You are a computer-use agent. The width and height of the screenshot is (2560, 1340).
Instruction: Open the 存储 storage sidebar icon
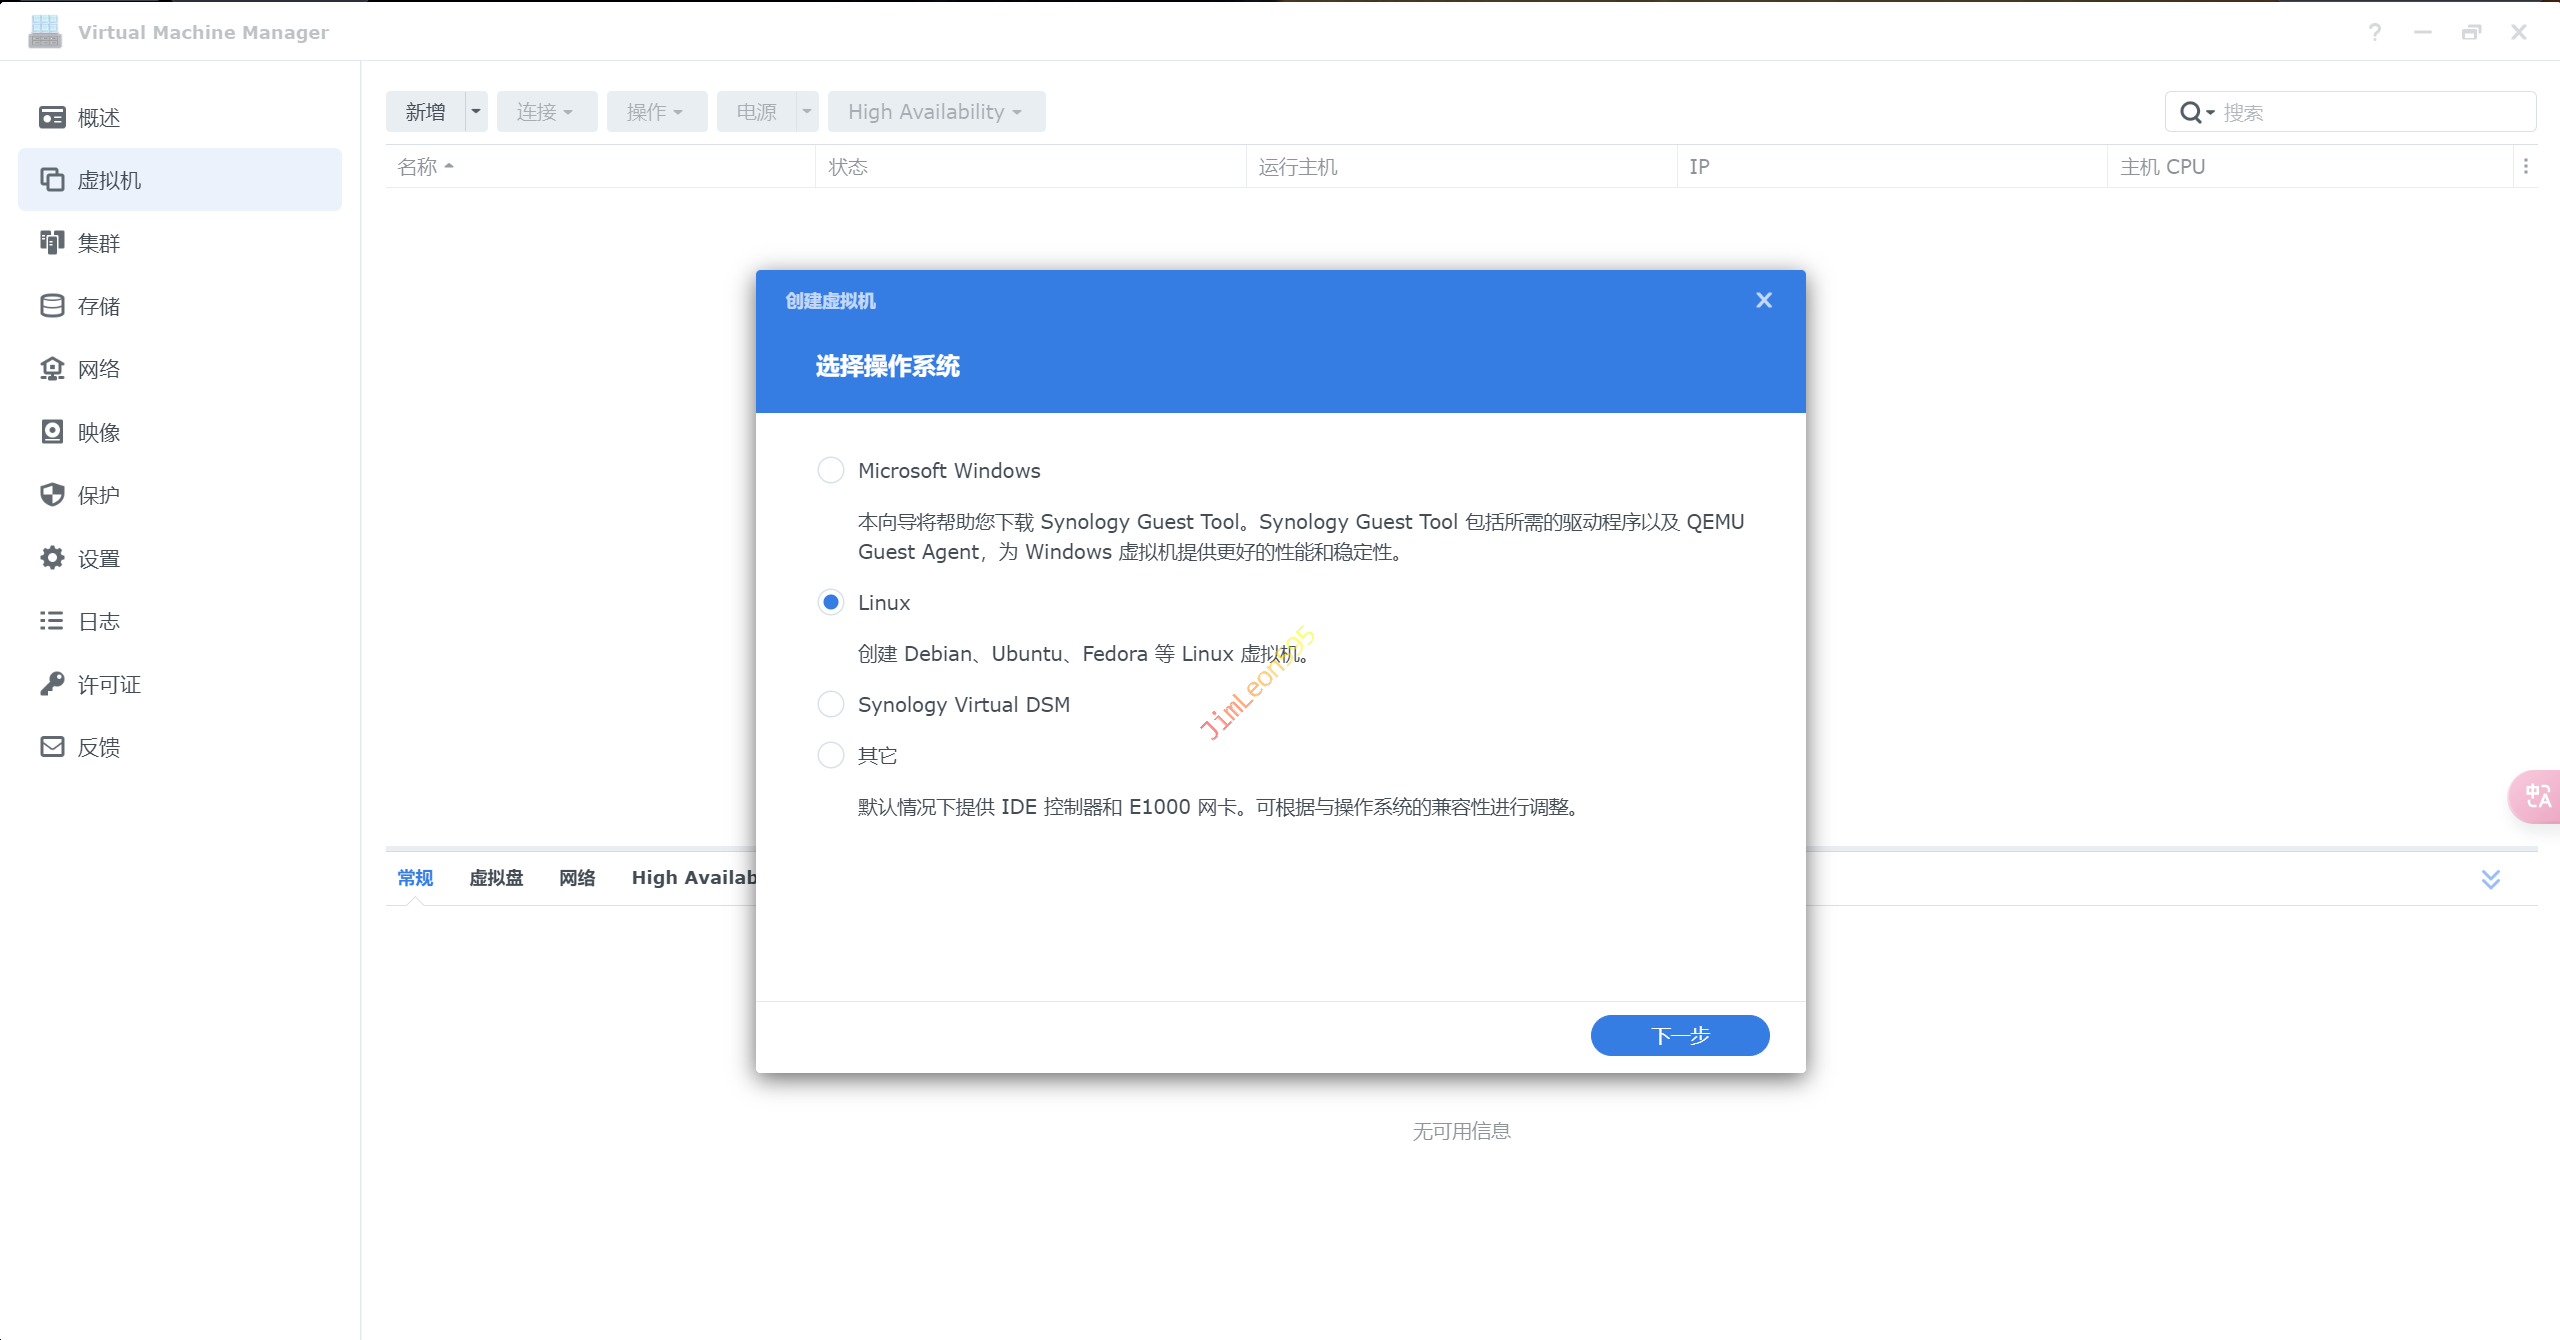pos(52,306)
